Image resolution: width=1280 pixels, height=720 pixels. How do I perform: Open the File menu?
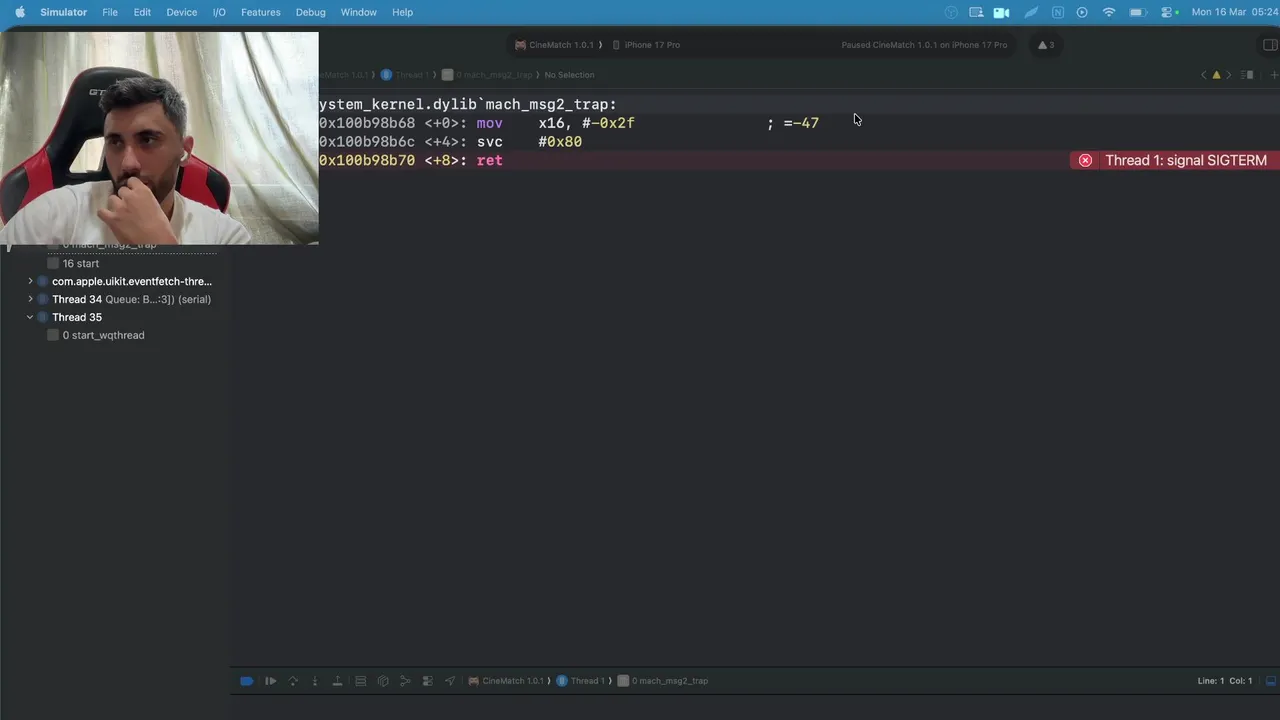coord(110,12)
